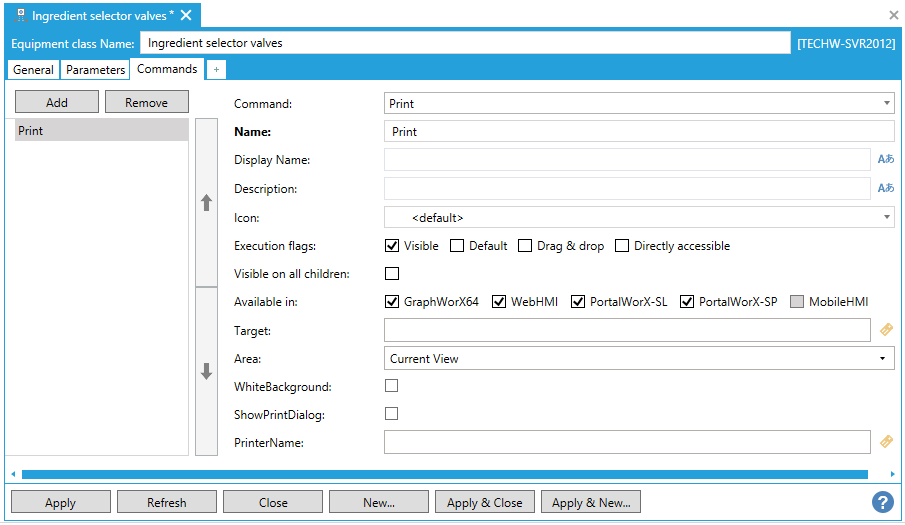Switch to the Parameters tab

coord(95,70)
